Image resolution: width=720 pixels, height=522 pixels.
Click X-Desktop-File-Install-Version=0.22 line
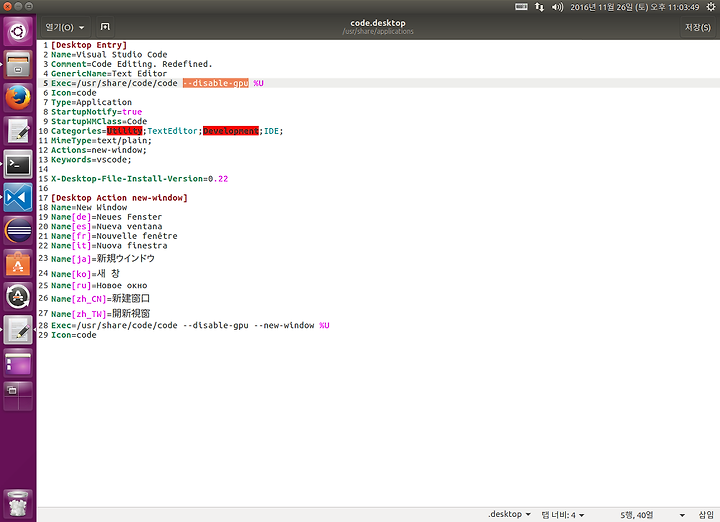click(139, 179)
